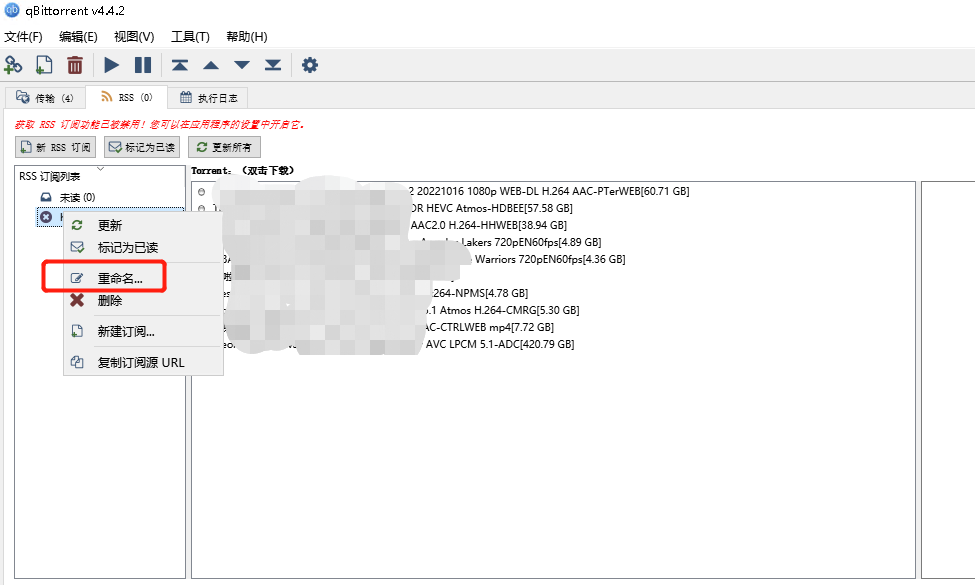Click the add torrent file toolbar icon
The image size is (975, 585).
[x=44, y=65]
